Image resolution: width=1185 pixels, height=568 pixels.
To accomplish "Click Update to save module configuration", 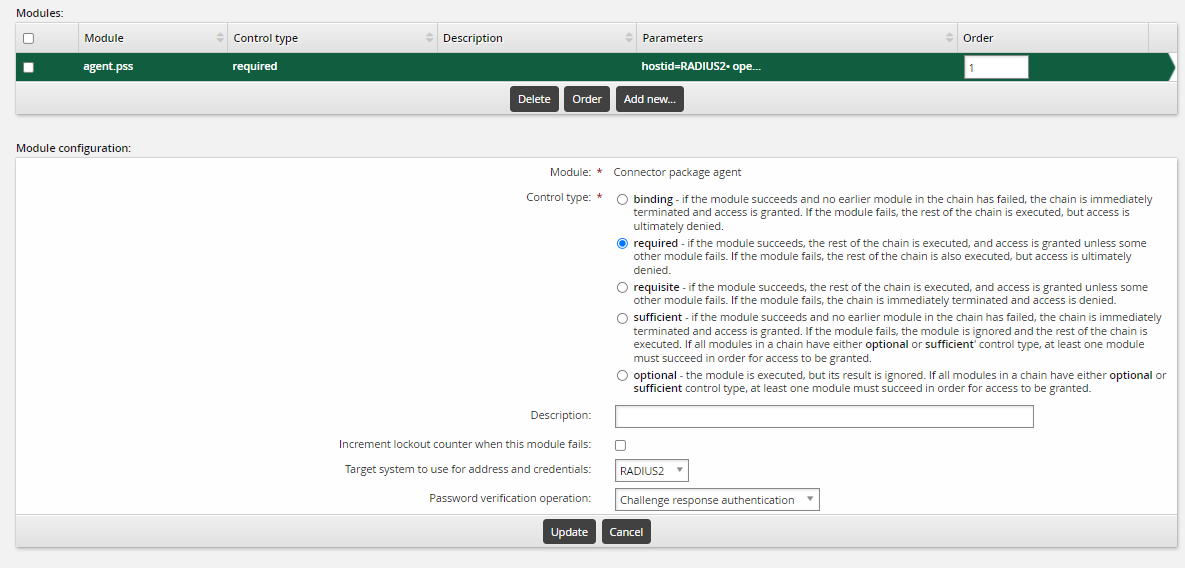I will click(x=569, y=532).
